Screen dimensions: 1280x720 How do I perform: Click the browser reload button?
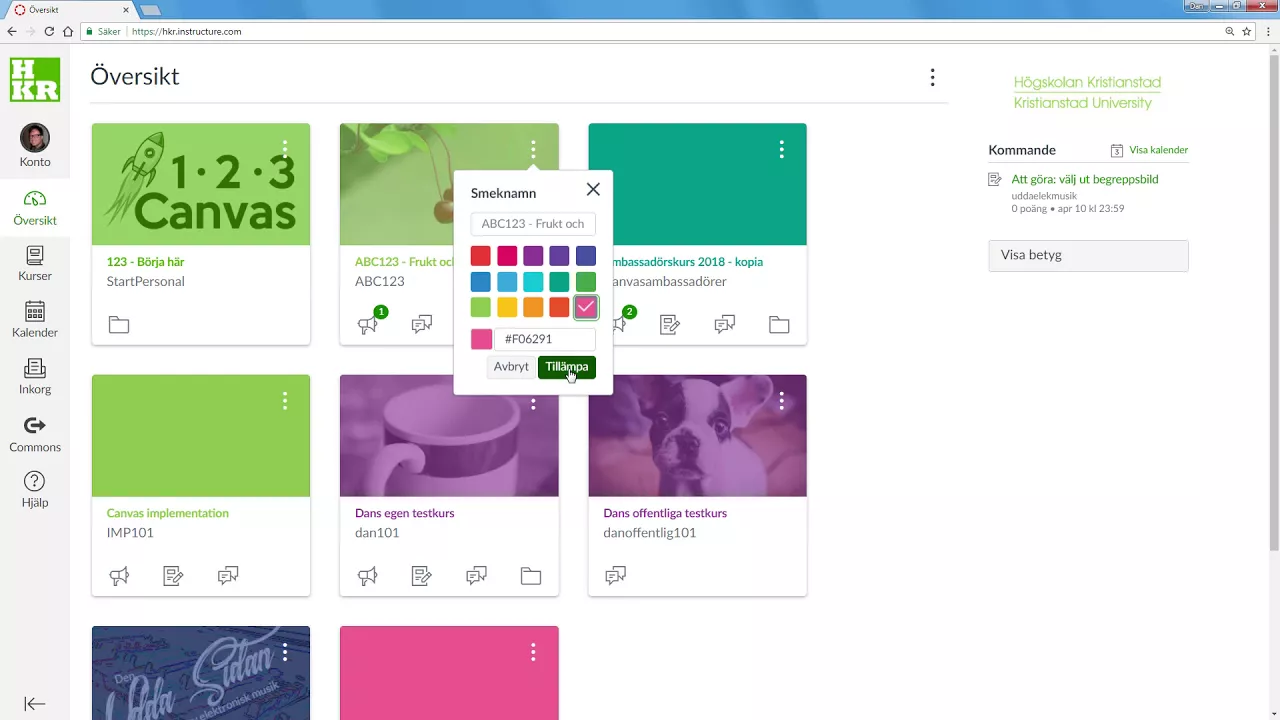click(x=49, y=32)
